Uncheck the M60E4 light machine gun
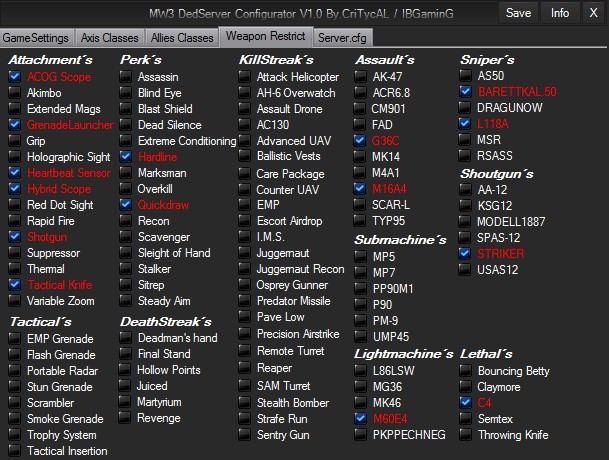The height and width of the screenshot is (460, 609). click(360, 418)
